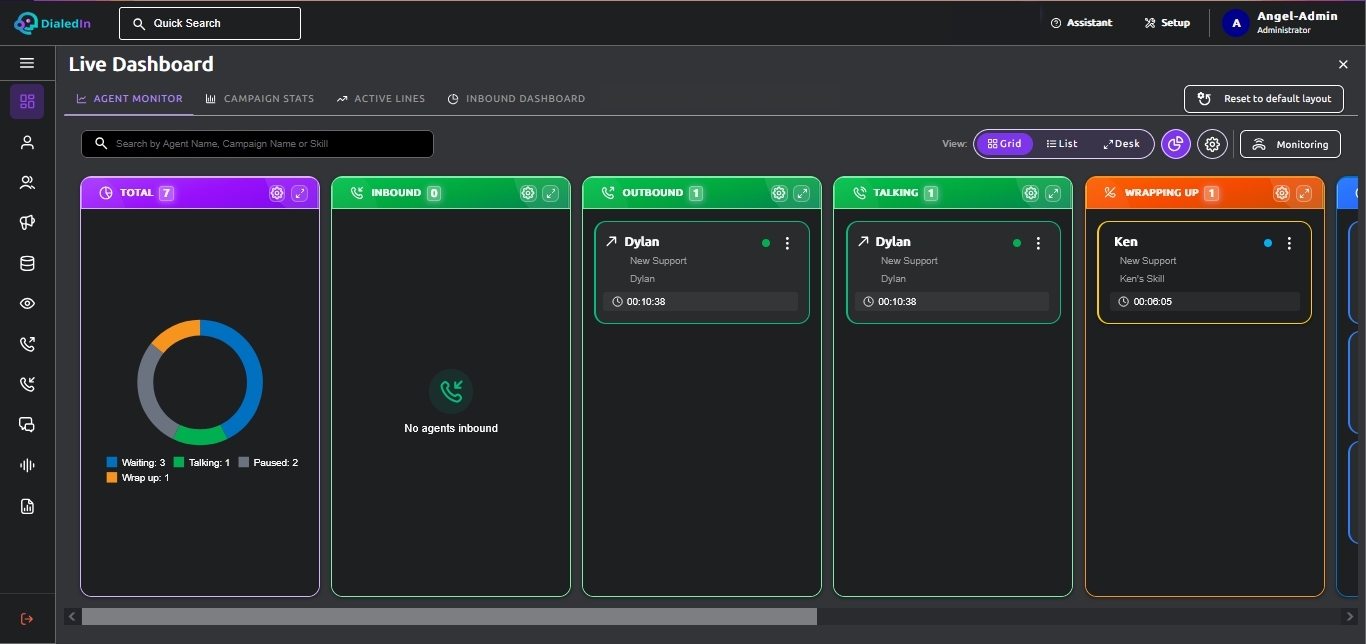Toggle the purple pie chart view button

click(x=1176, y=144)
